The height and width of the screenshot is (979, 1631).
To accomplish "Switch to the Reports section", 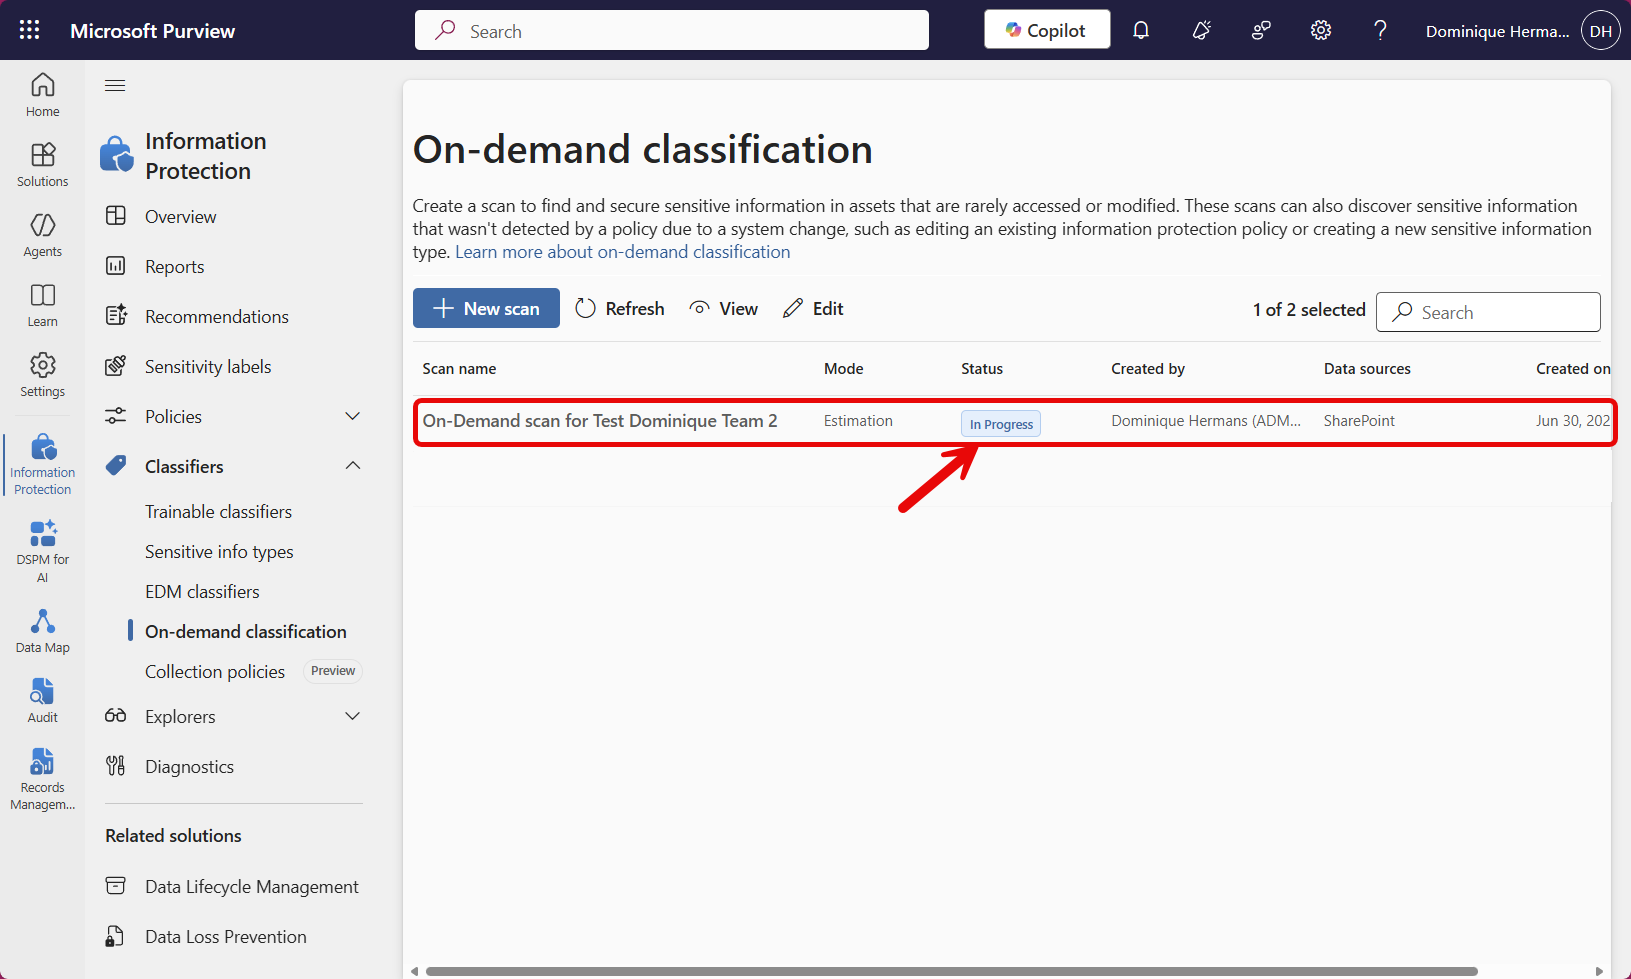I will tap(175, 266).
